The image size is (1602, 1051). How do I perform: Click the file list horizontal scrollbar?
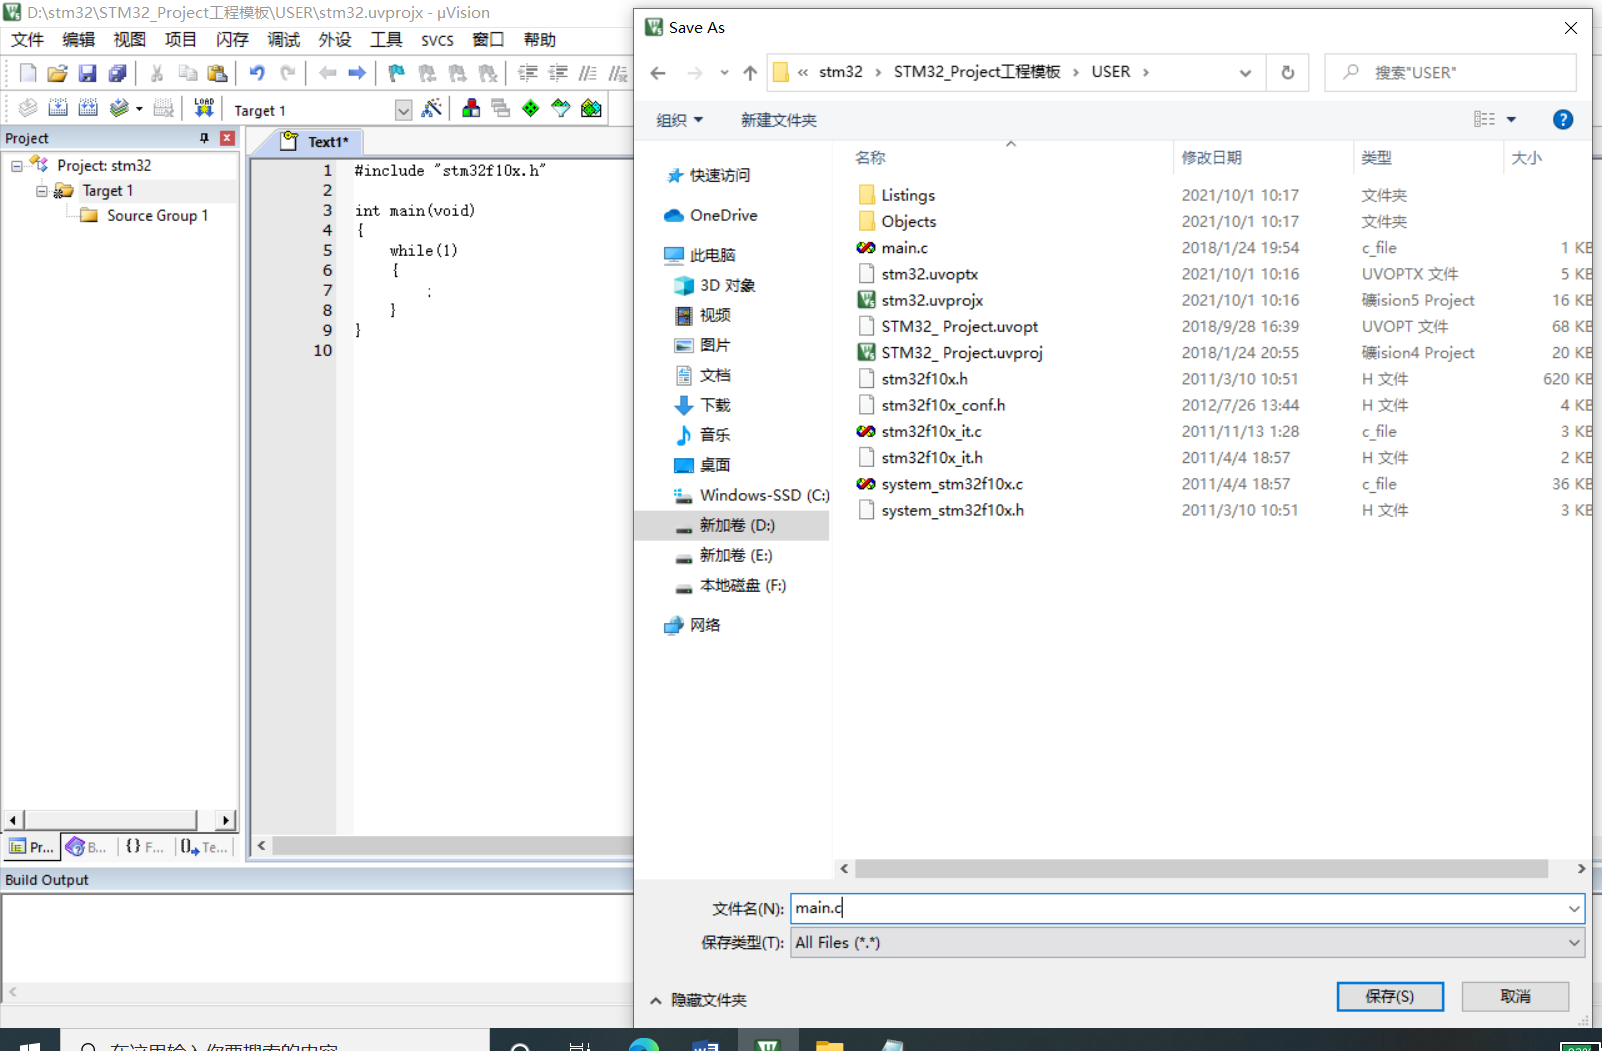point(1201,869)
